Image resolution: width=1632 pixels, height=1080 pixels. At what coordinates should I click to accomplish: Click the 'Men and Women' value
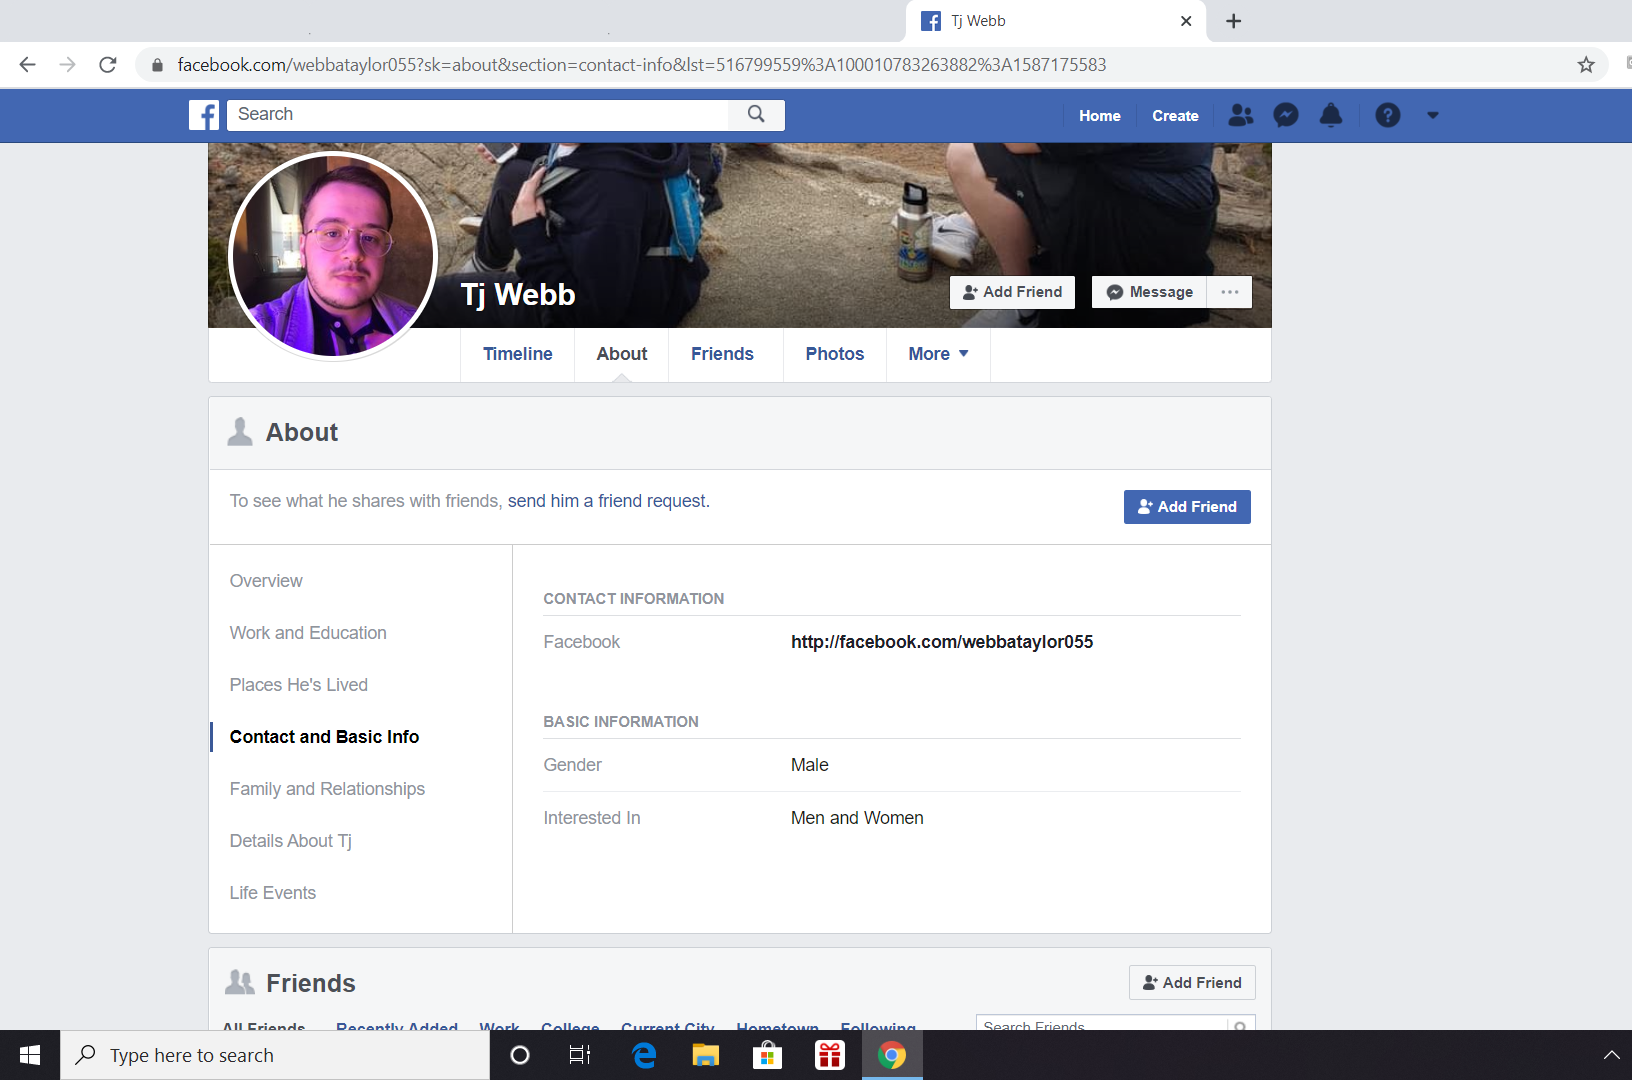pos(857,818)
